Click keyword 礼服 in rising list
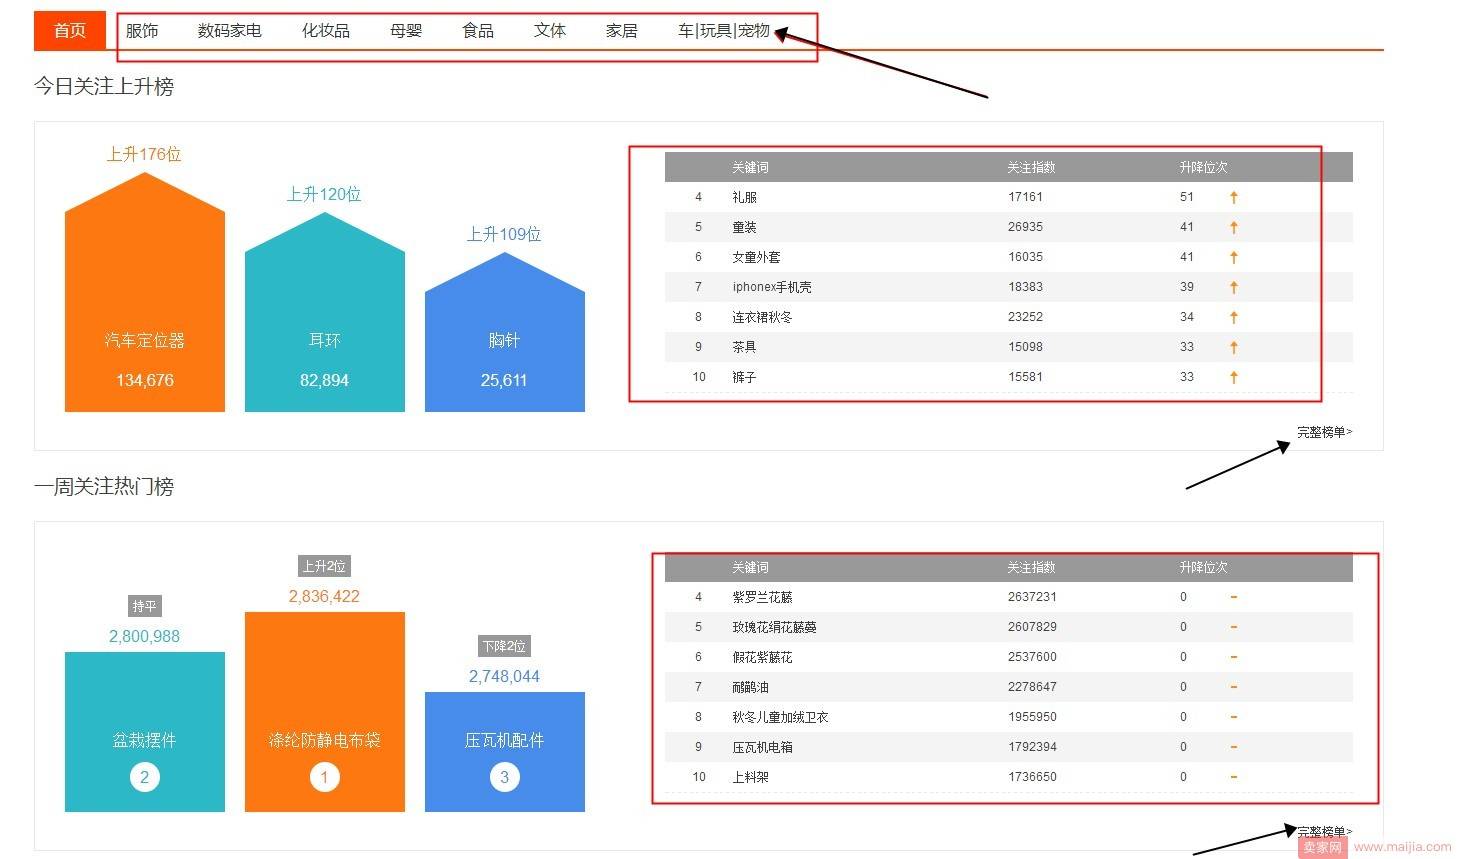 (x=745, y=197)
